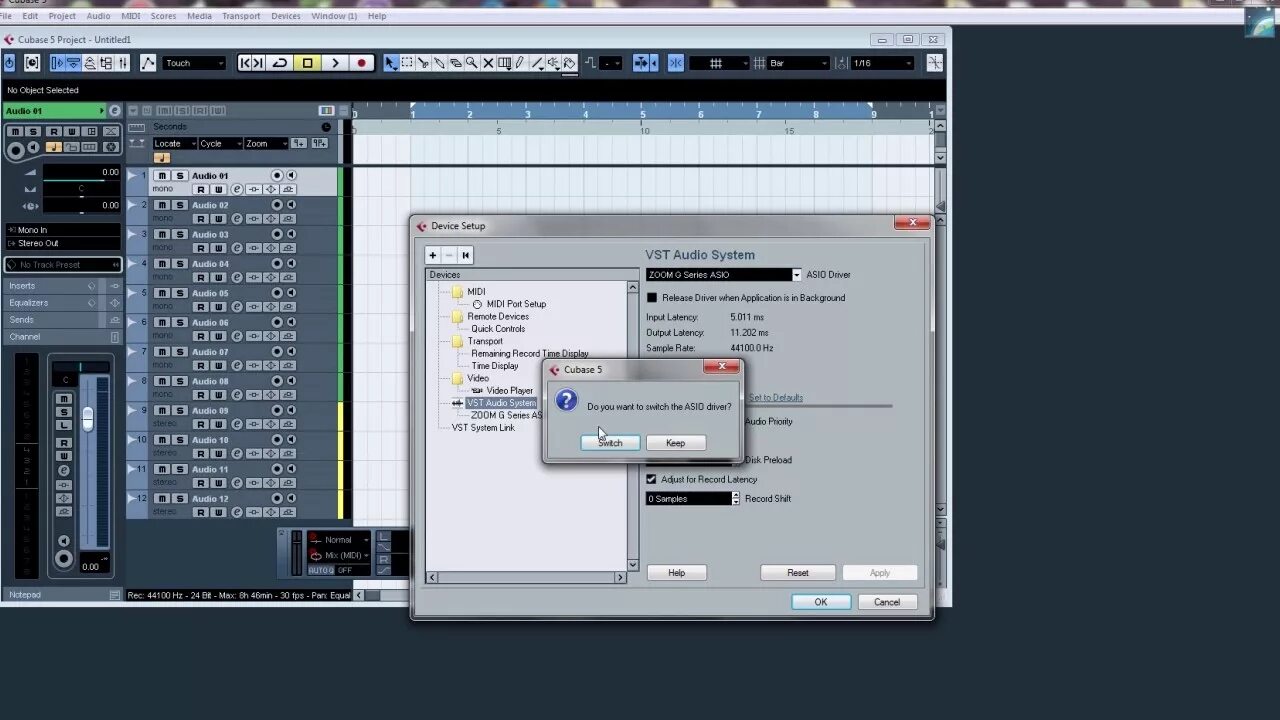Toggle Autoscroll icon
Image resolution: width=1280 pixels, height=720 pixels.
click(x=642, y=63)
